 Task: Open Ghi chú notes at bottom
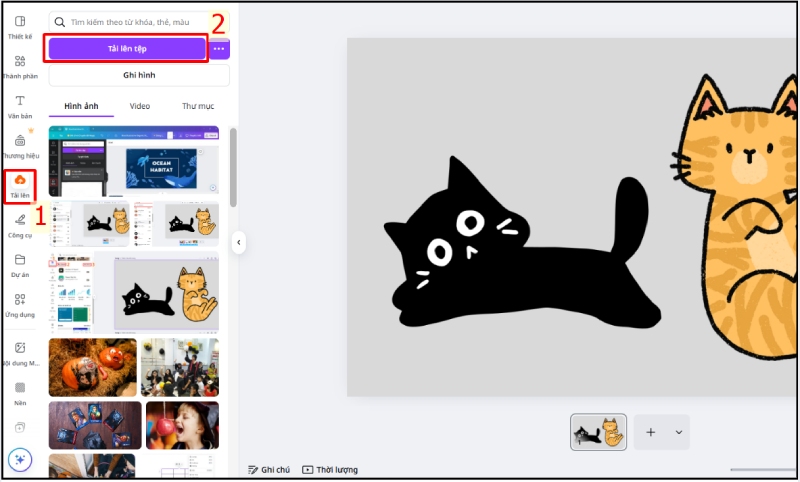(270, 470)
